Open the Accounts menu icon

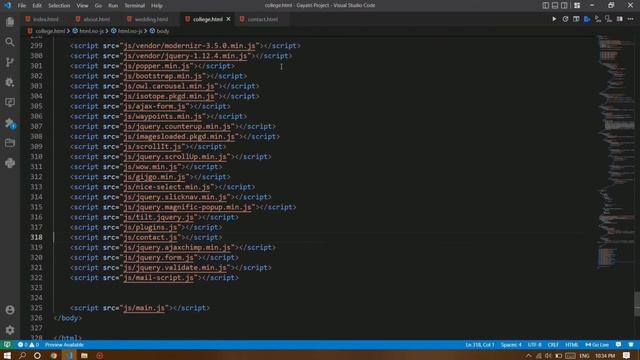pyautogui.click(x=10, y=310)
